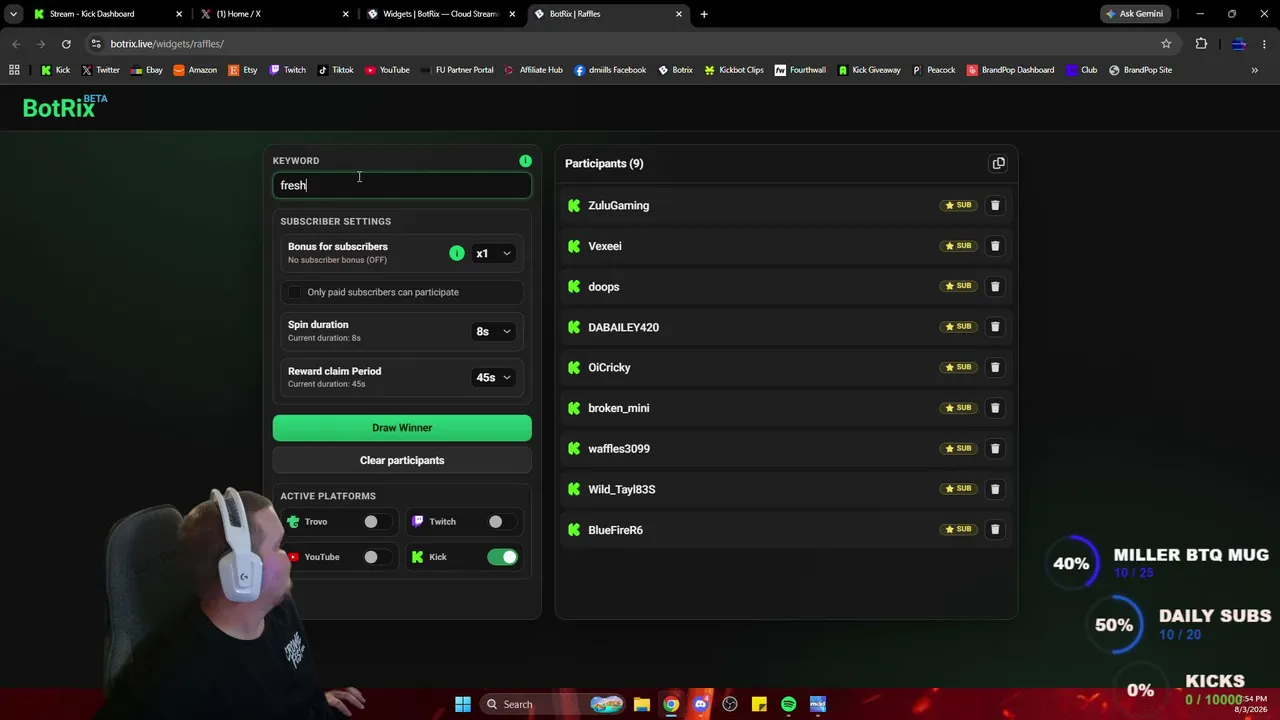Viewport: 1280px width, 720px height.
Task: Delete participant doops
Action: 995,286
